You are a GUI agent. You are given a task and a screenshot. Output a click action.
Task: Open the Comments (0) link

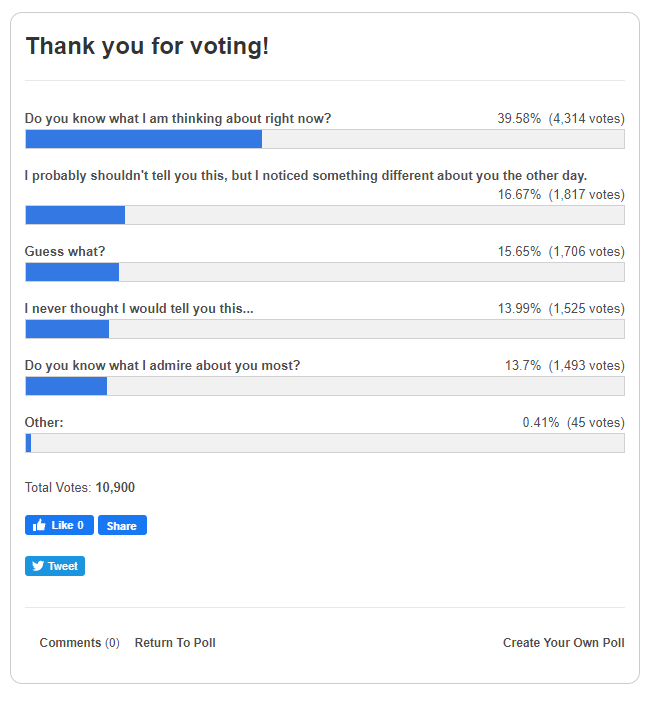click(x=79, y=643)
